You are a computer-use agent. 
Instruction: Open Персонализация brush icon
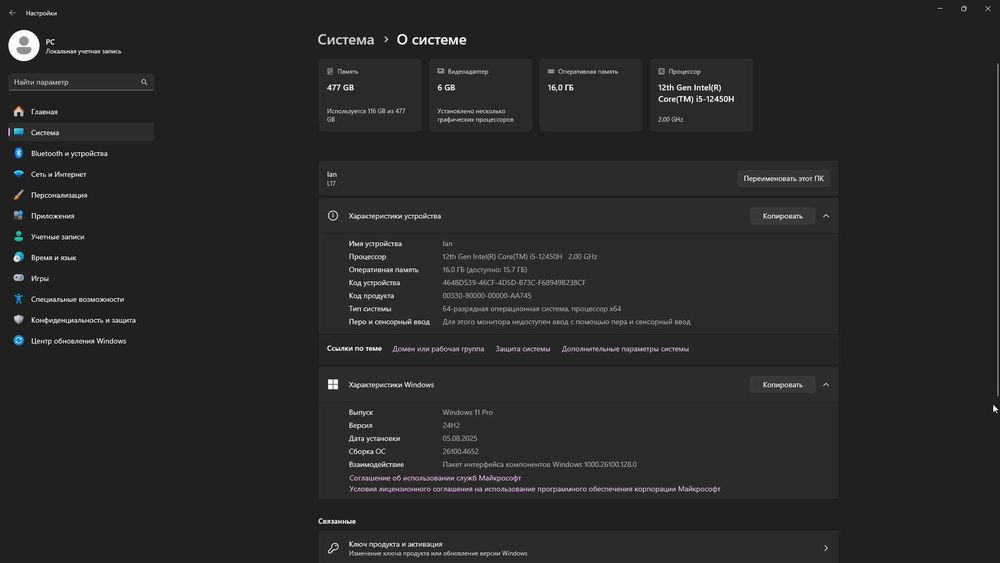[18, 194]
